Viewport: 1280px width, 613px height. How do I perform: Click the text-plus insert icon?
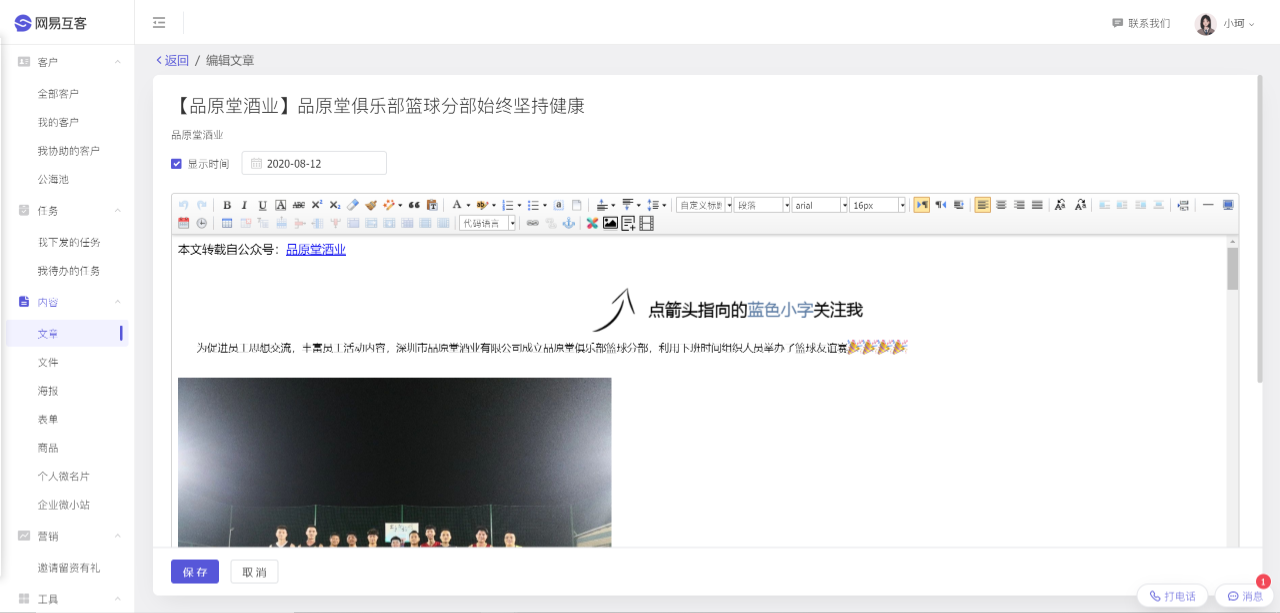pos(628,223)
